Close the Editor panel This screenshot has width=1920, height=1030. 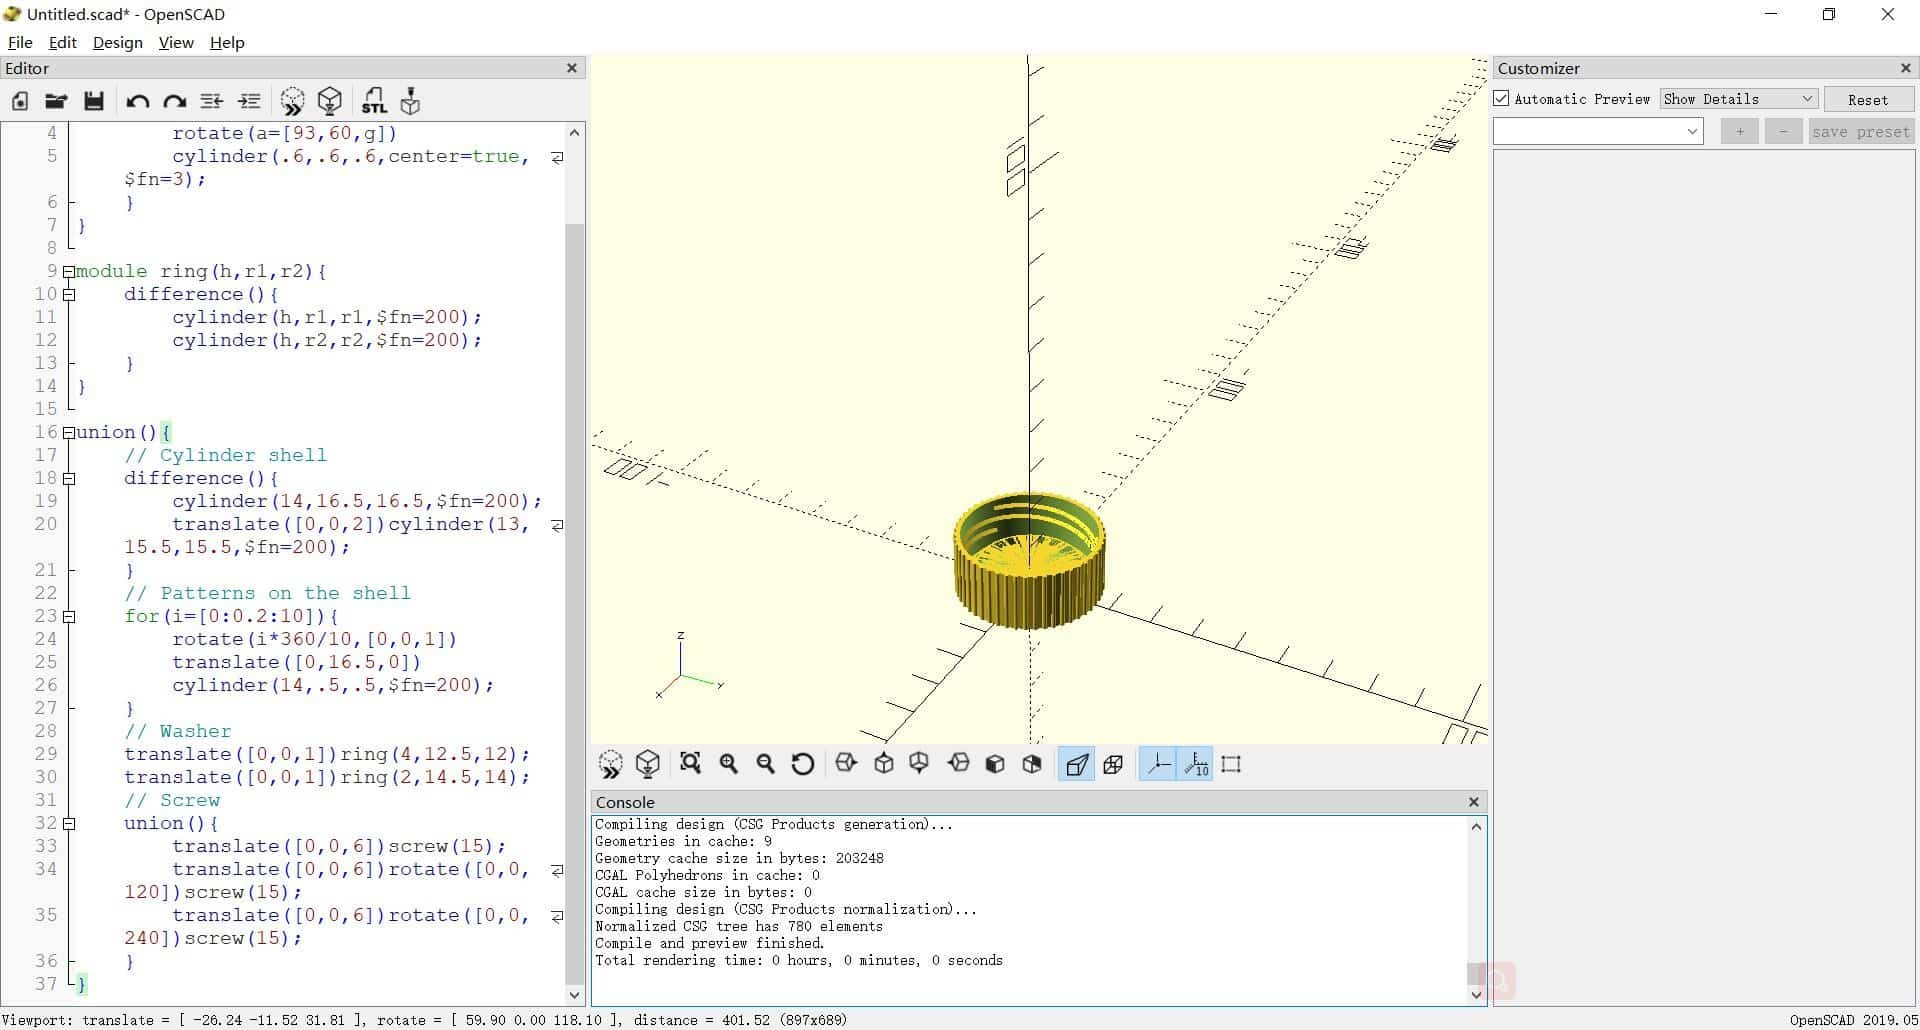(572, 68)
